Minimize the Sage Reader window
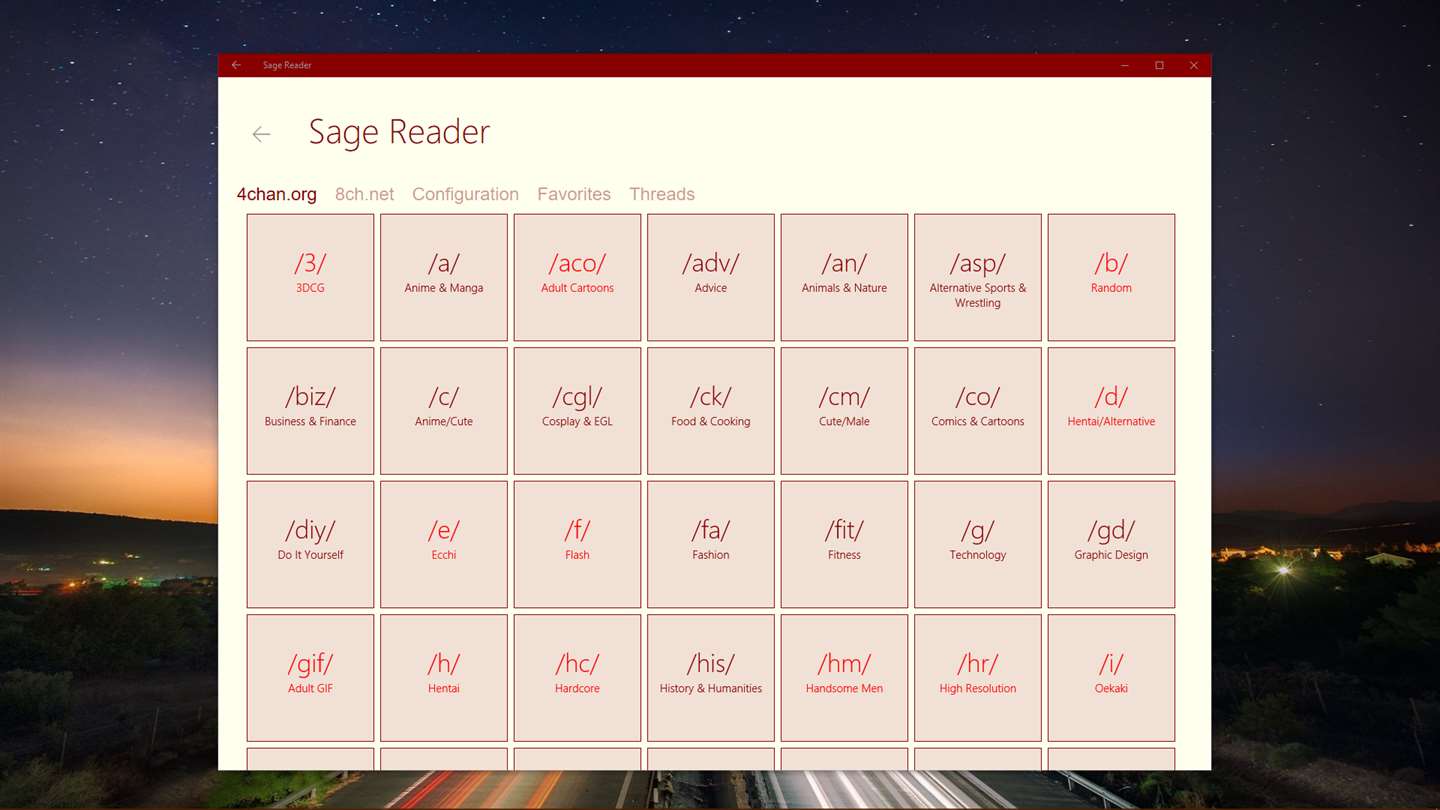Image resolution: width=1440 pixels, height=810 pixels. [1125, 65]
